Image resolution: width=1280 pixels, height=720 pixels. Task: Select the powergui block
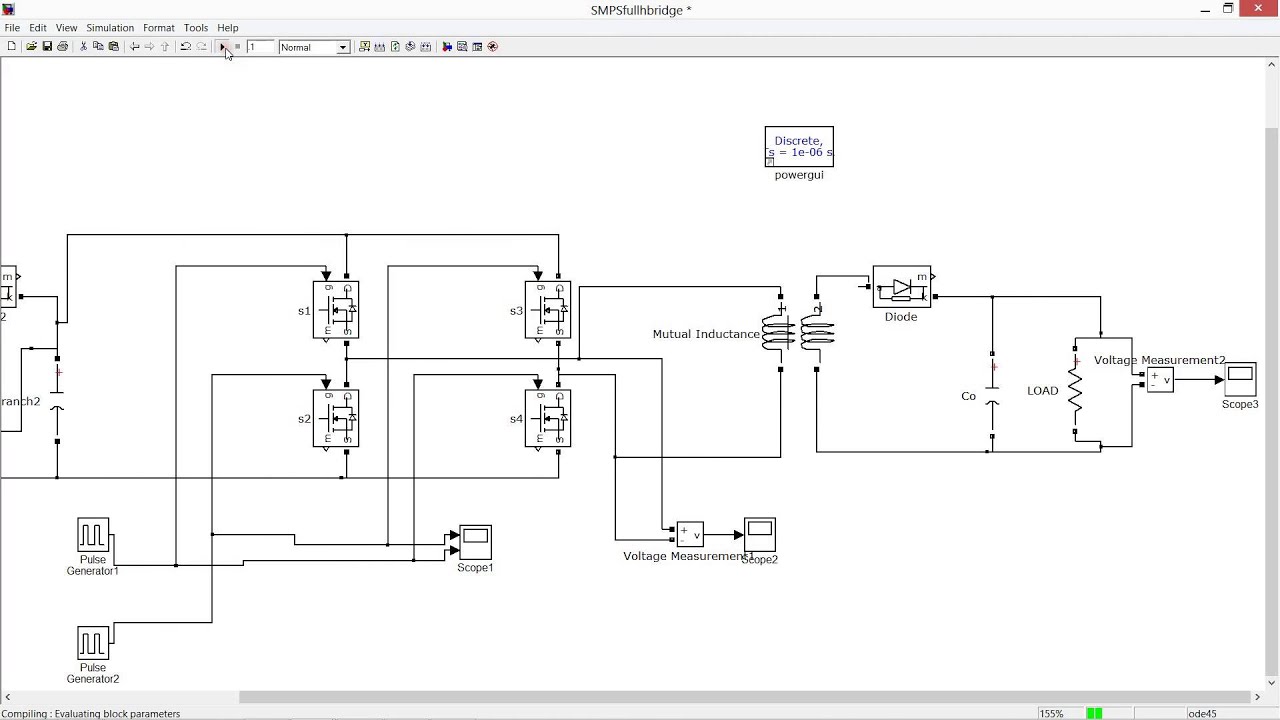pos(799,147)
